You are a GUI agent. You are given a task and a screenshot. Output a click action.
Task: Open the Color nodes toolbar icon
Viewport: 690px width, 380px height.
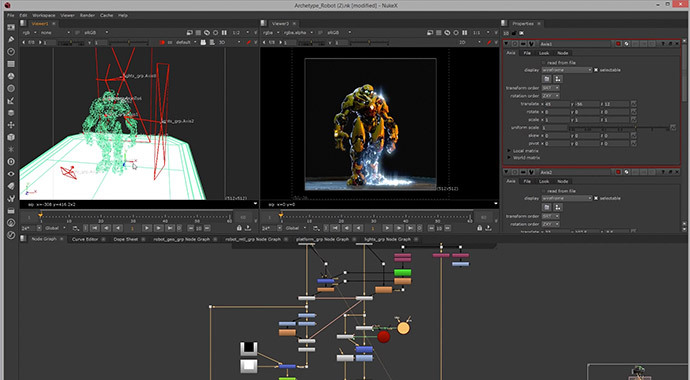(11, 76)
